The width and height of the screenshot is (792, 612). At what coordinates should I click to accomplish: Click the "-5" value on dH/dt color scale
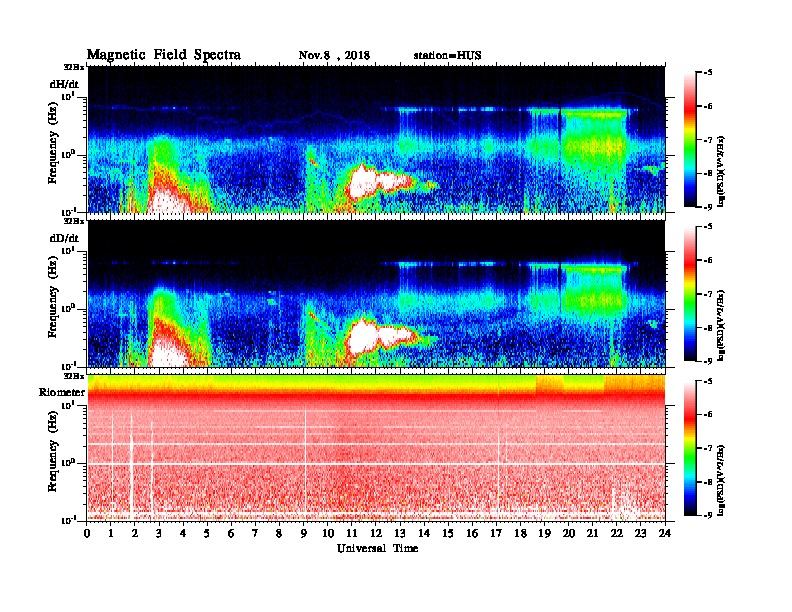(708, 73)
